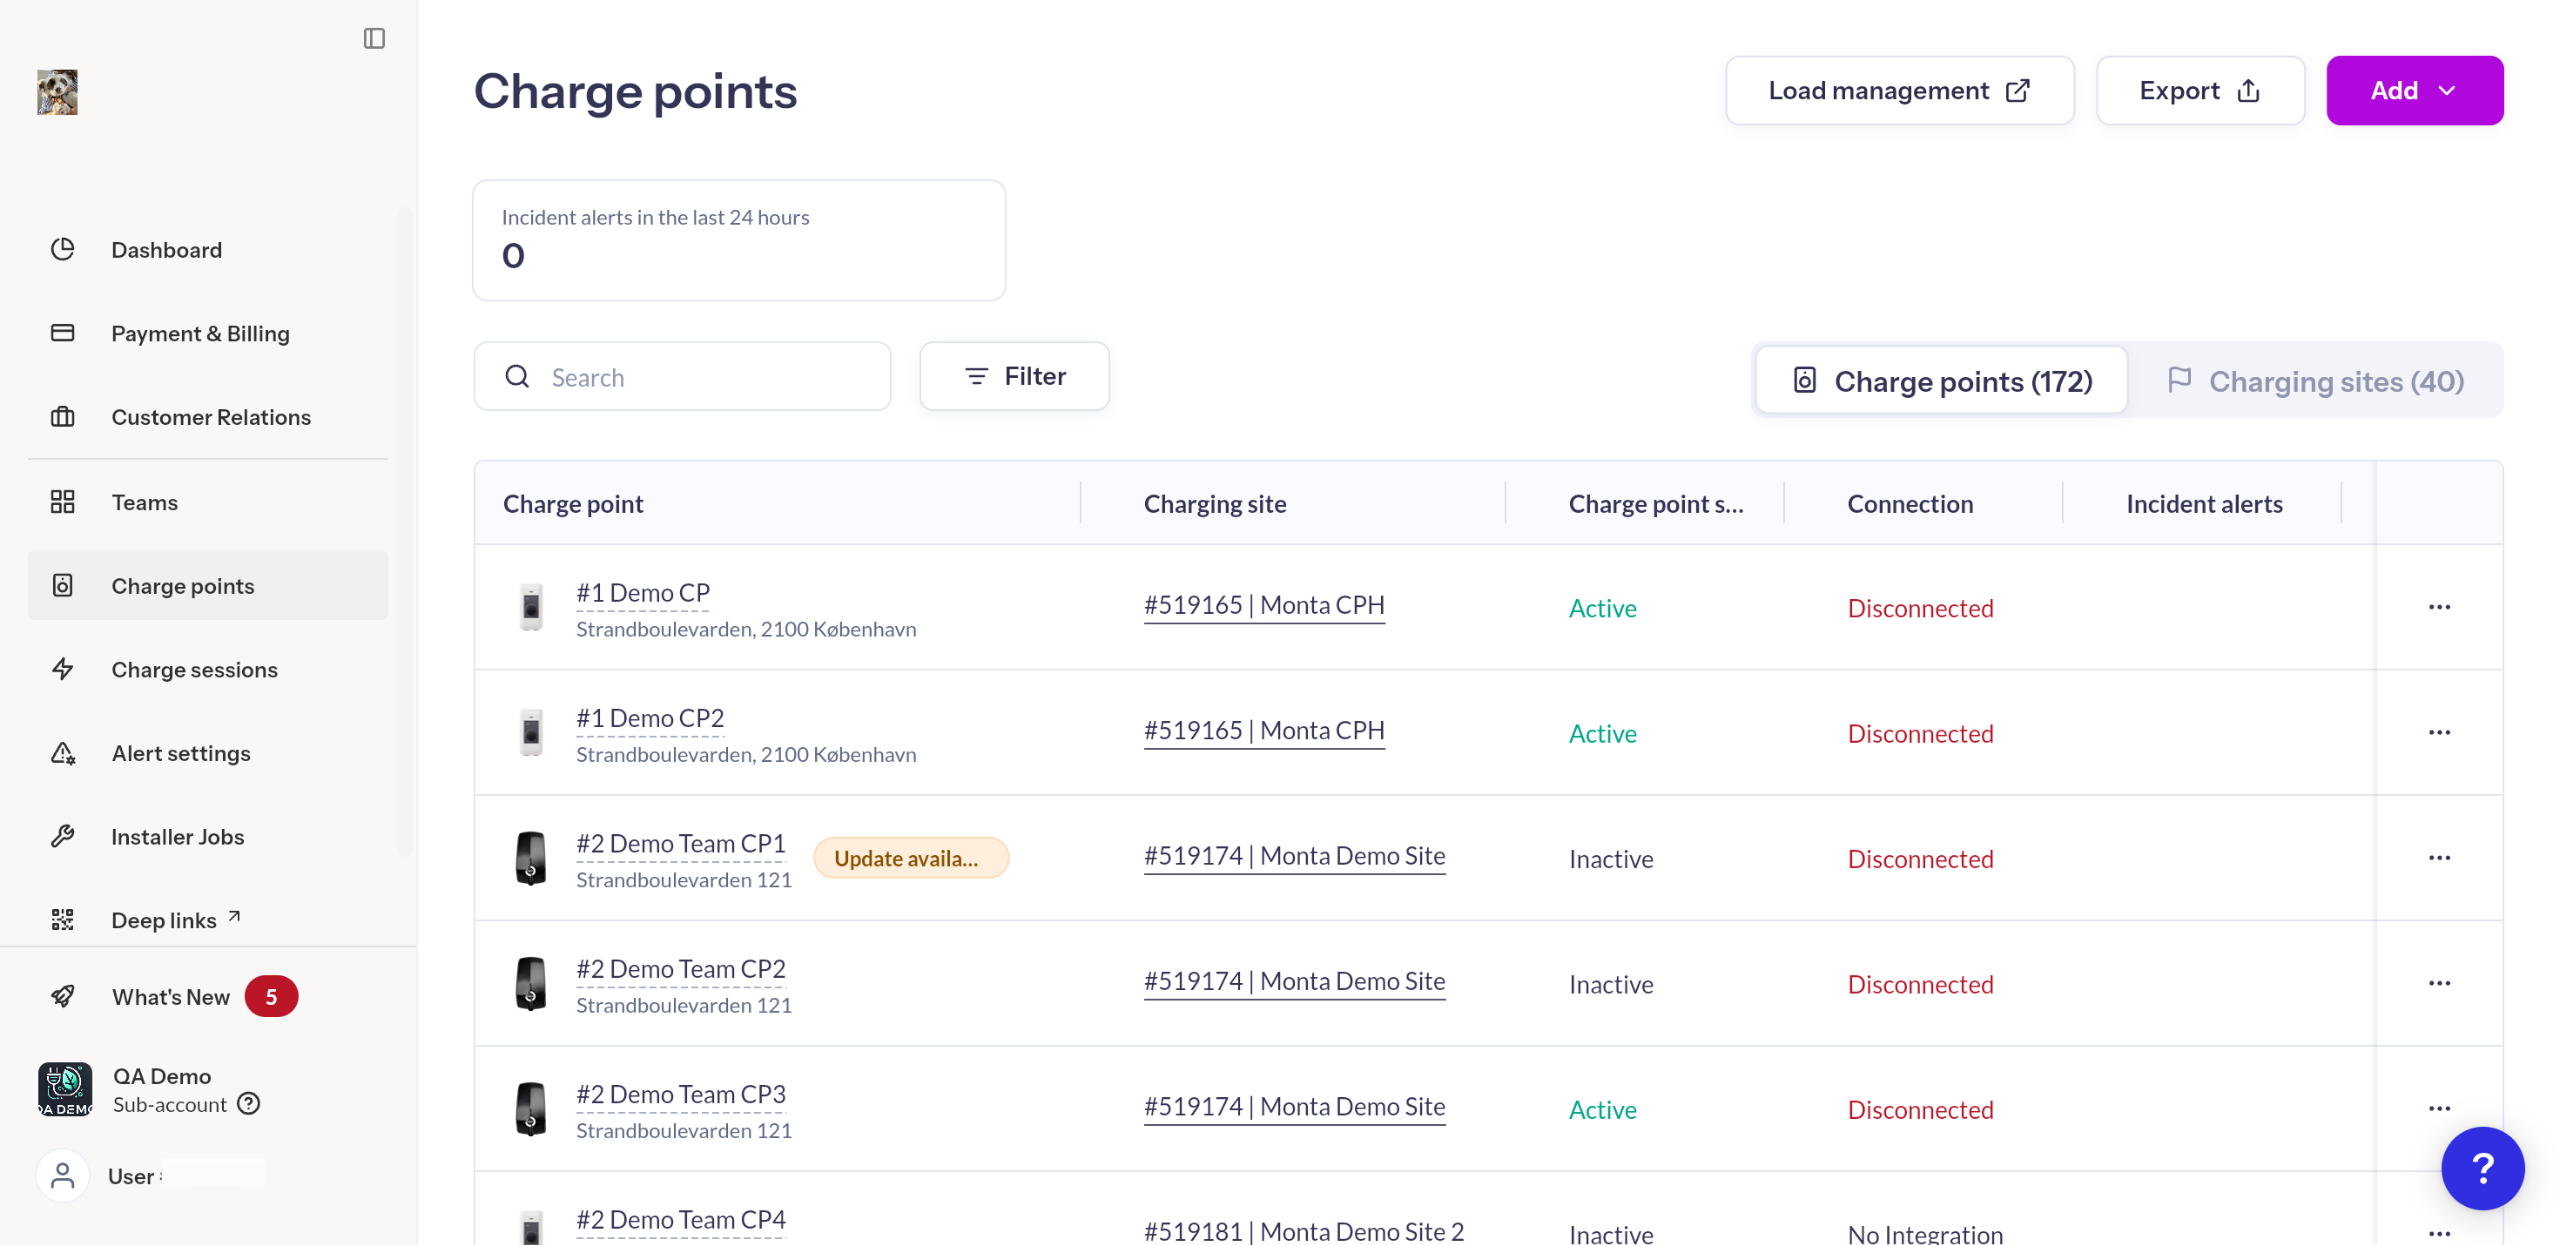Open row actions menu for #1 Demo CP
Image resolution: width=2560 pixels, height=1245 pixels.
tap(2438, 607)
